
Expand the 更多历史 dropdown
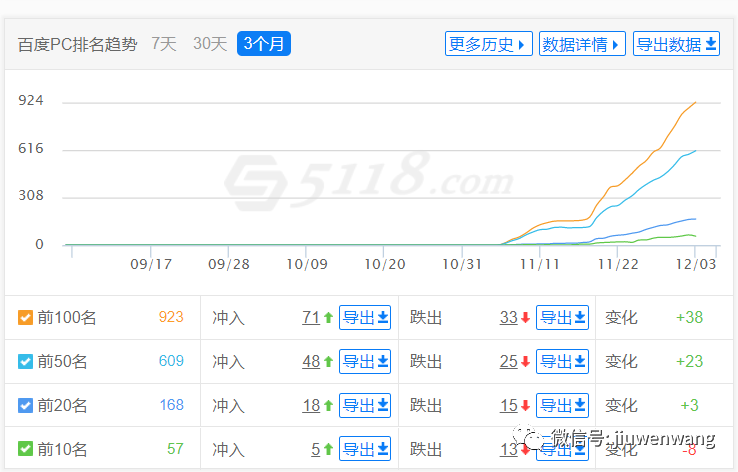[x=488, y=44]
